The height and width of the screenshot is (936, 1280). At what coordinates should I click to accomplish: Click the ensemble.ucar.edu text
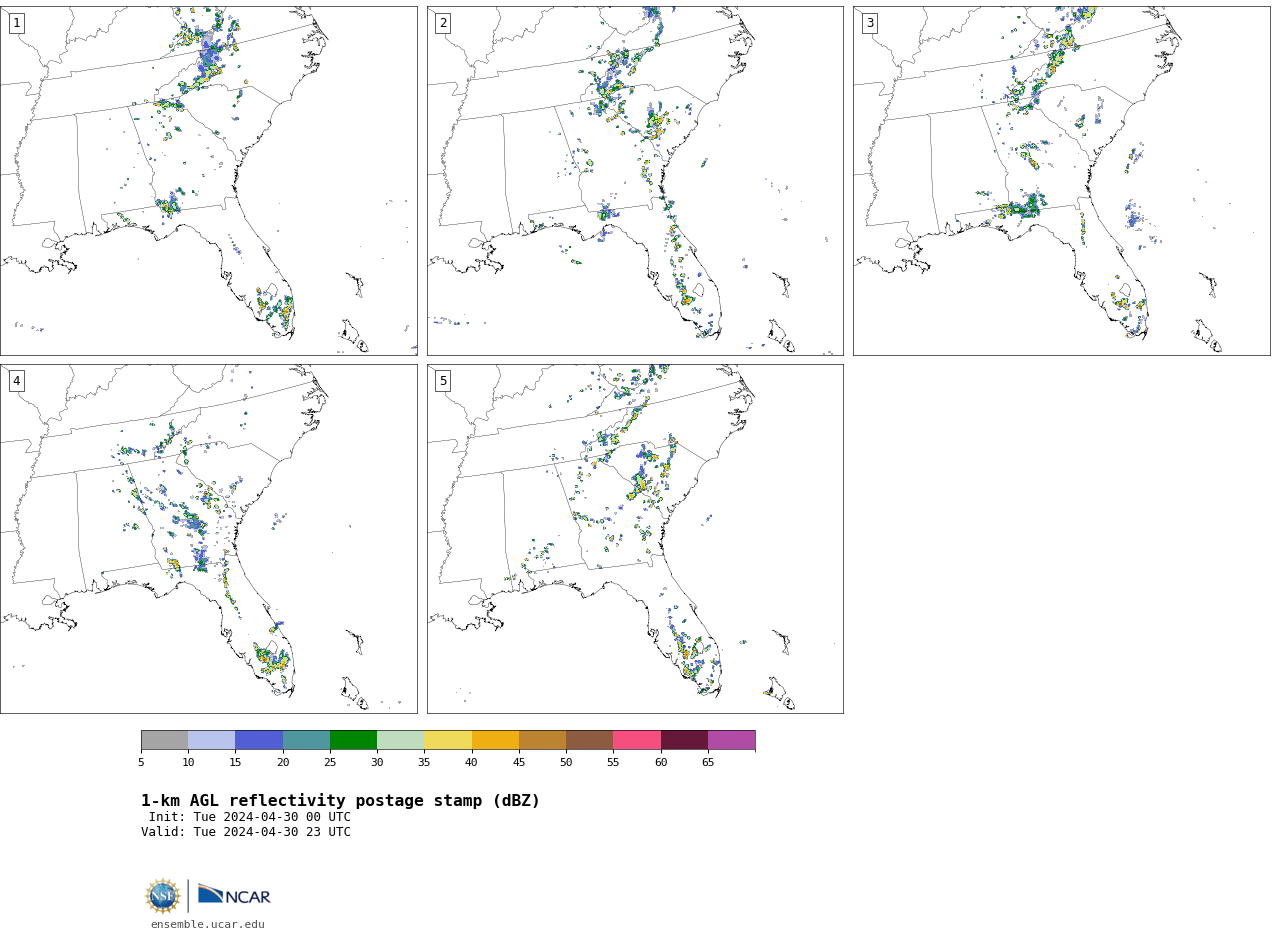208,924
